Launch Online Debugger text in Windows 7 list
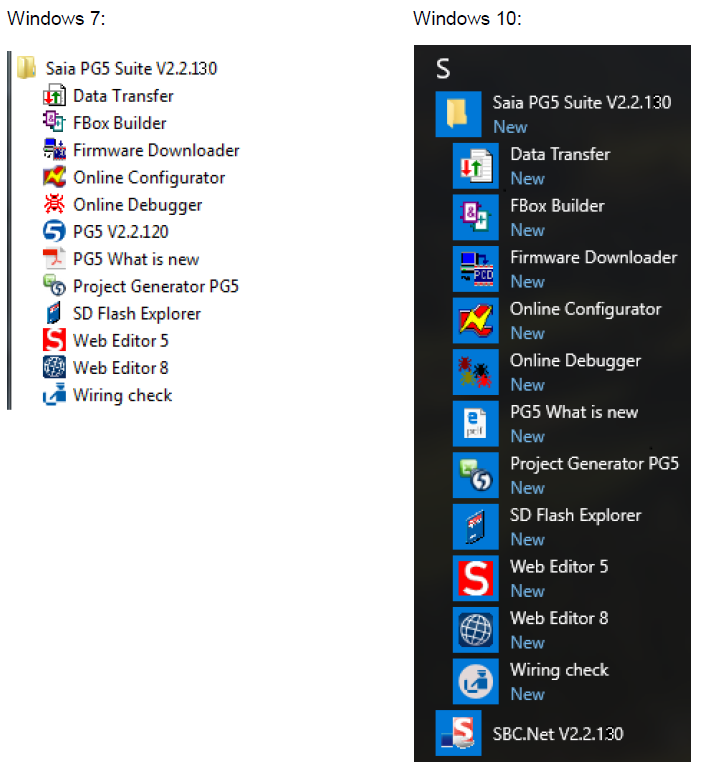This screenshot has width=701, height=766. (x=137, y=205)
